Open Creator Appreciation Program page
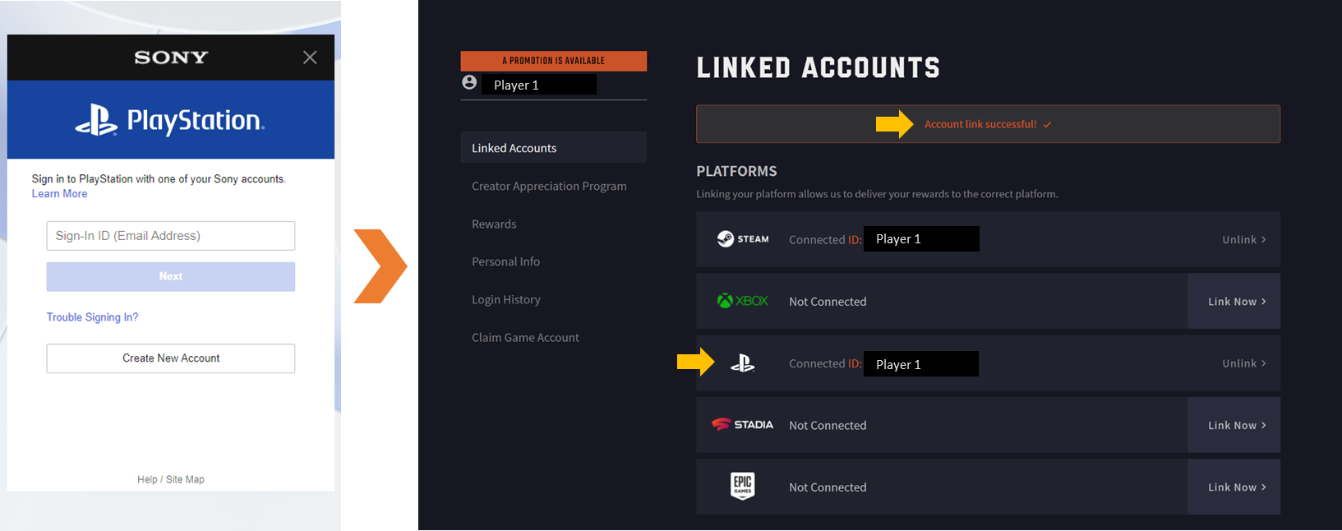The width and height of the screenshot is (1342, 531). (x=549, y=186)
